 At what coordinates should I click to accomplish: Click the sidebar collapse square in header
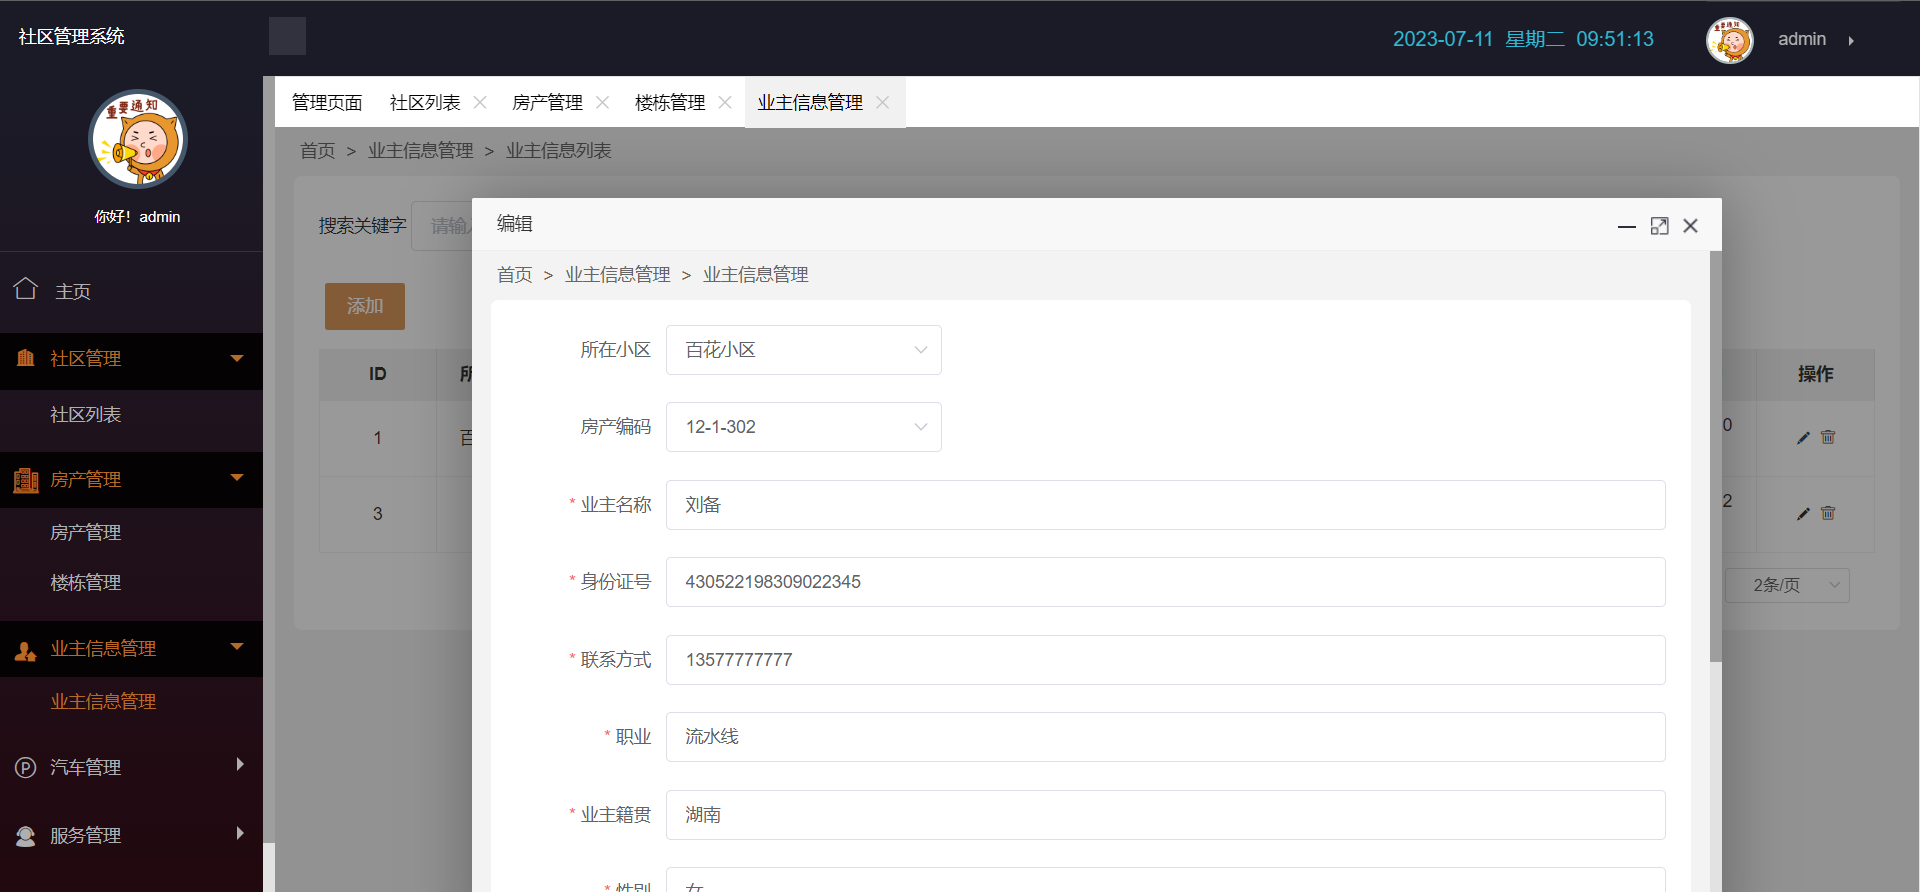pos(287,36)
